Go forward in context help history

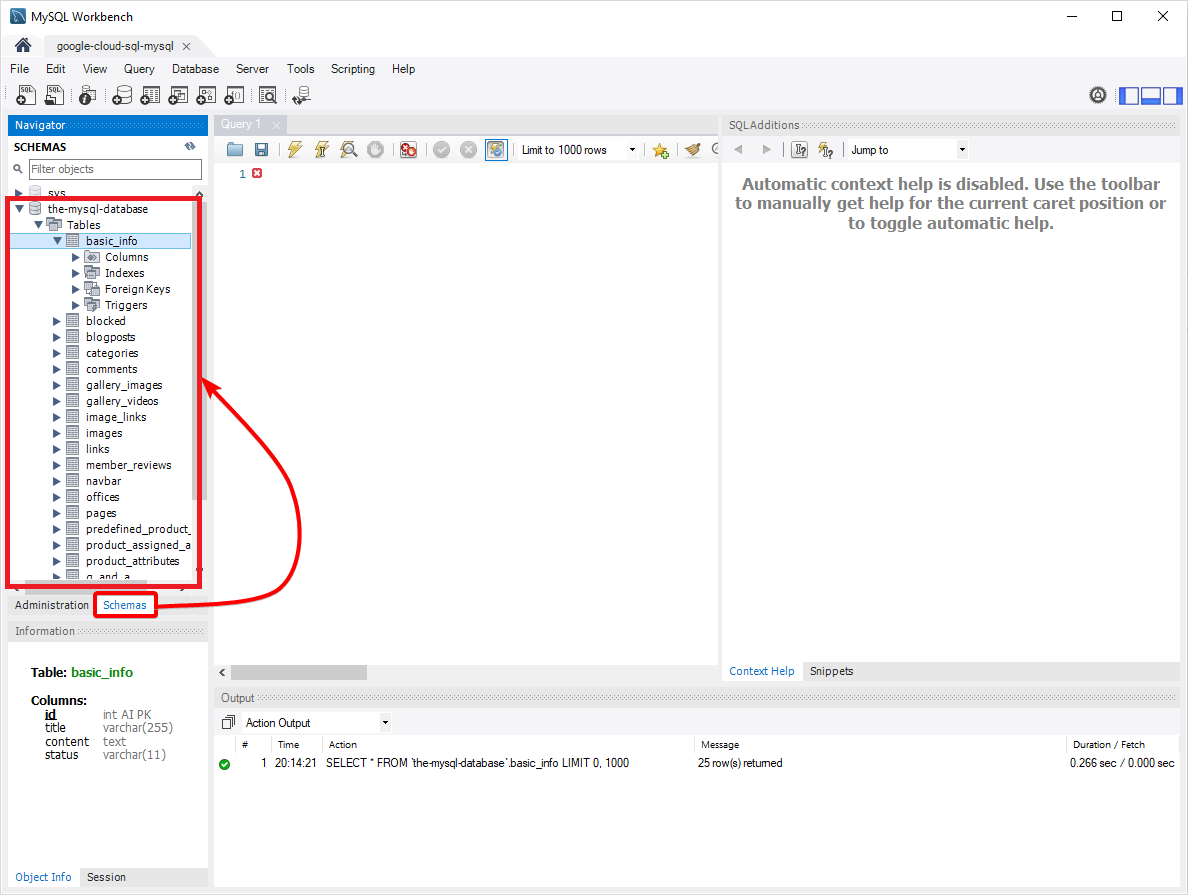766,149
